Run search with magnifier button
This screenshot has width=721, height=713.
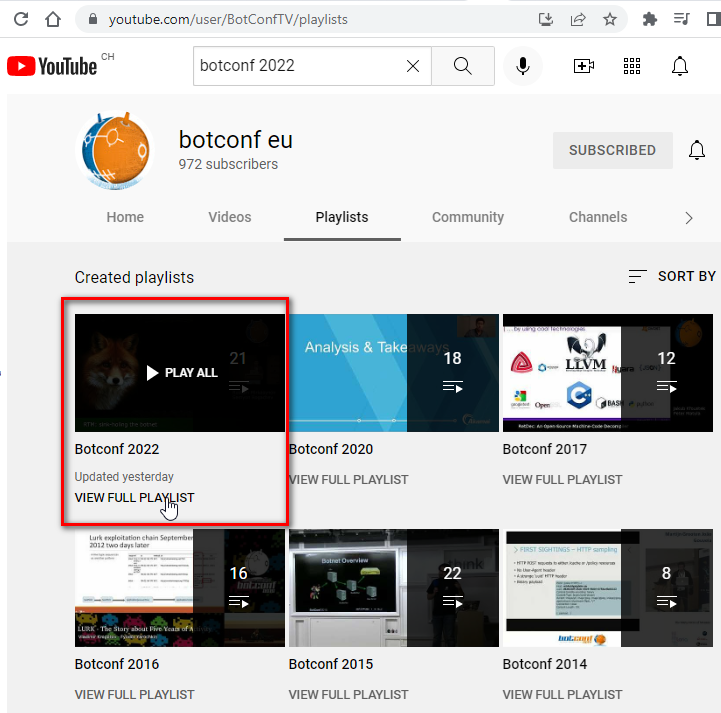click(x=463, y=66)
